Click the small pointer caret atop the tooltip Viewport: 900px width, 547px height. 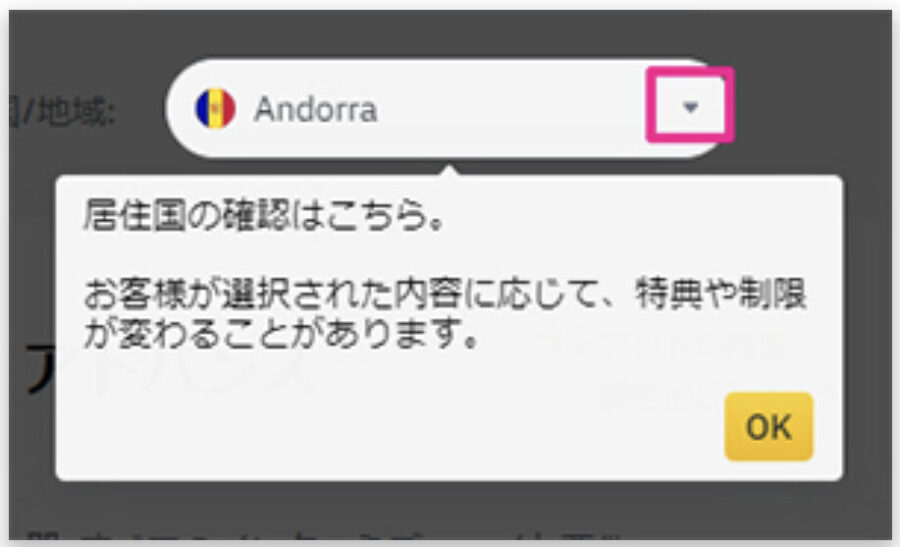click(450, 171)
